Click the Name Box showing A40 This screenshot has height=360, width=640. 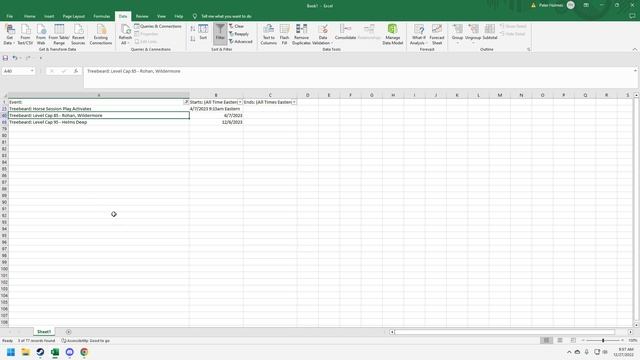(x=16, y=71)
